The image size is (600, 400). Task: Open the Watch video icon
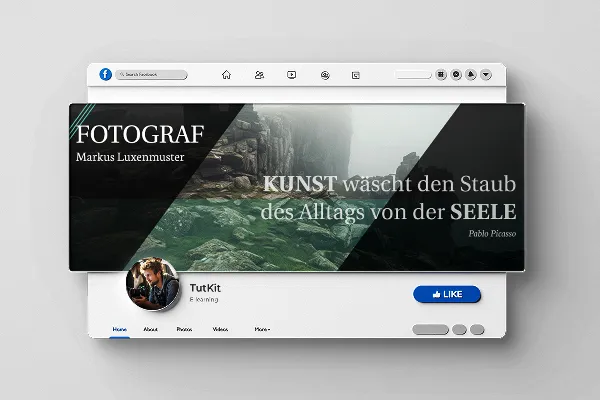(292, 75)
